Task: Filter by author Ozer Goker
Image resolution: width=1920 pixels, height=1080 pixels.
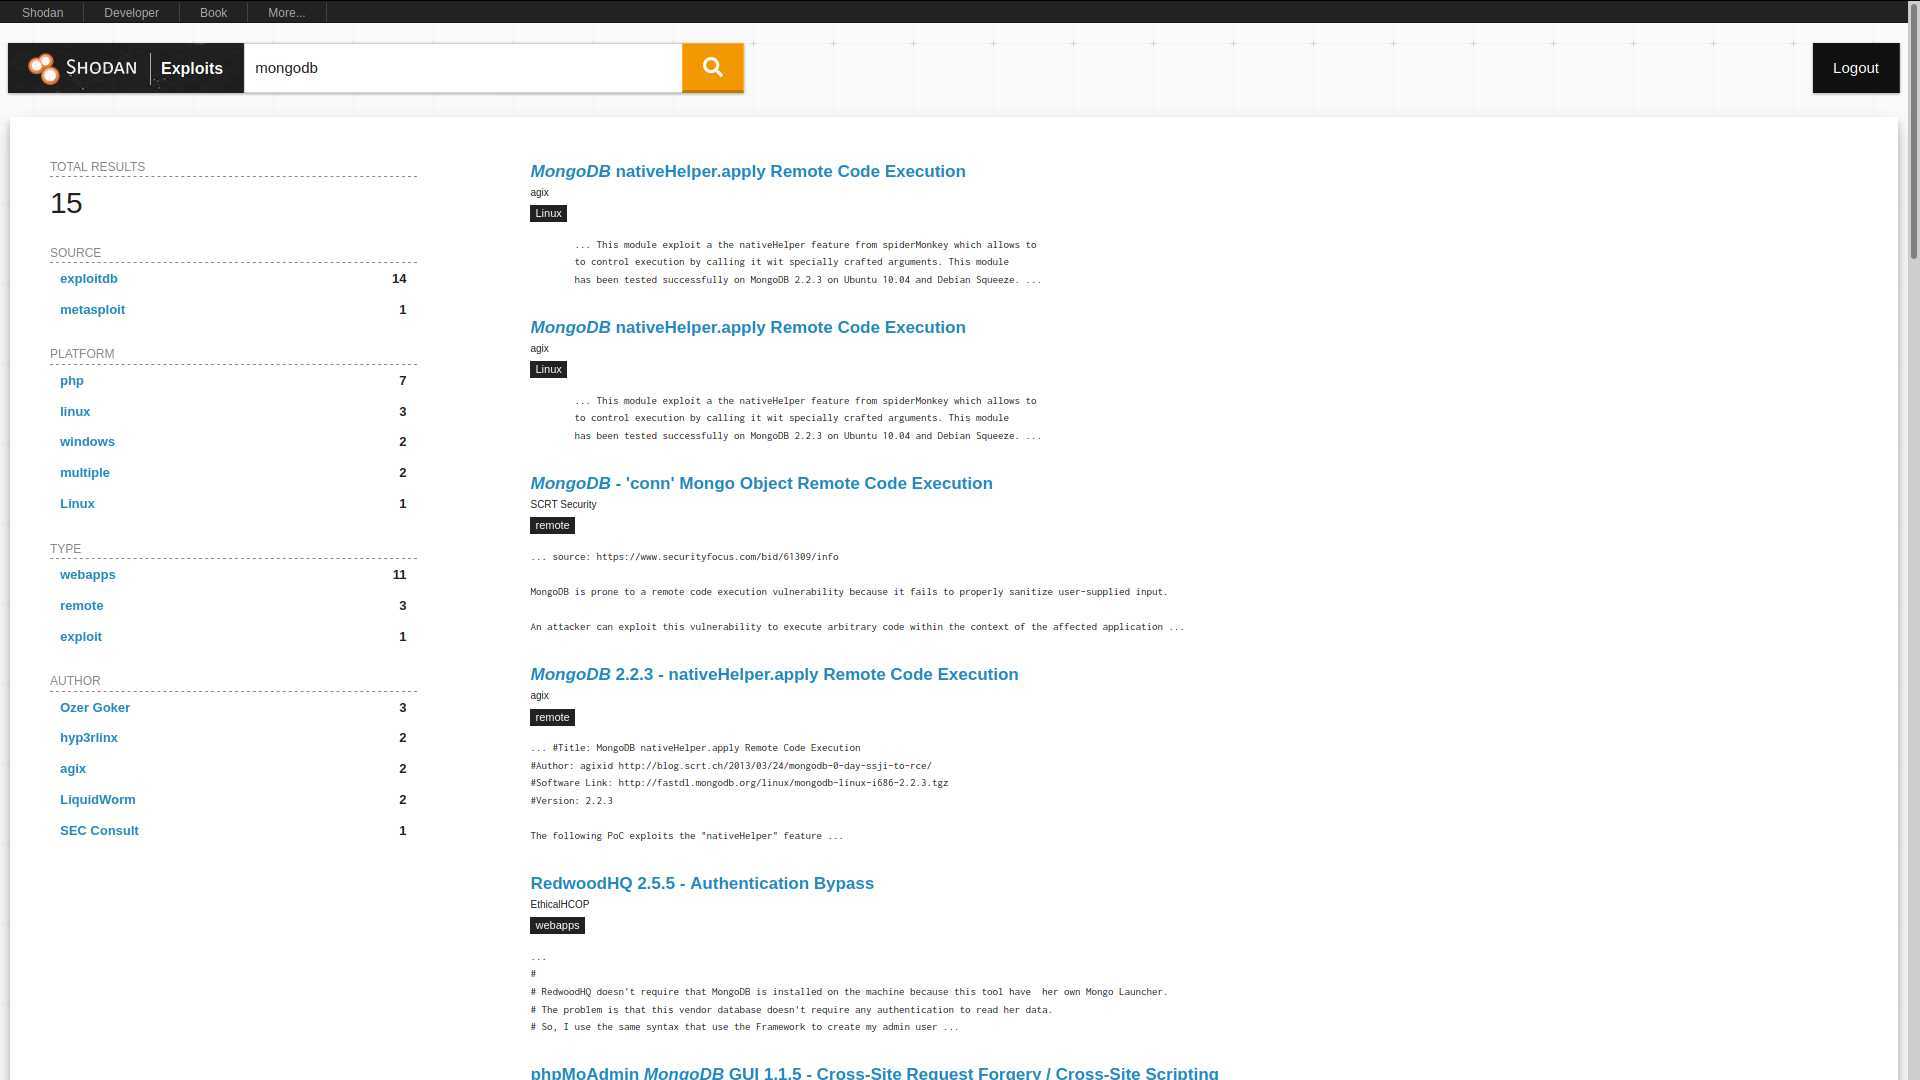Action: [x=95, y=708]
